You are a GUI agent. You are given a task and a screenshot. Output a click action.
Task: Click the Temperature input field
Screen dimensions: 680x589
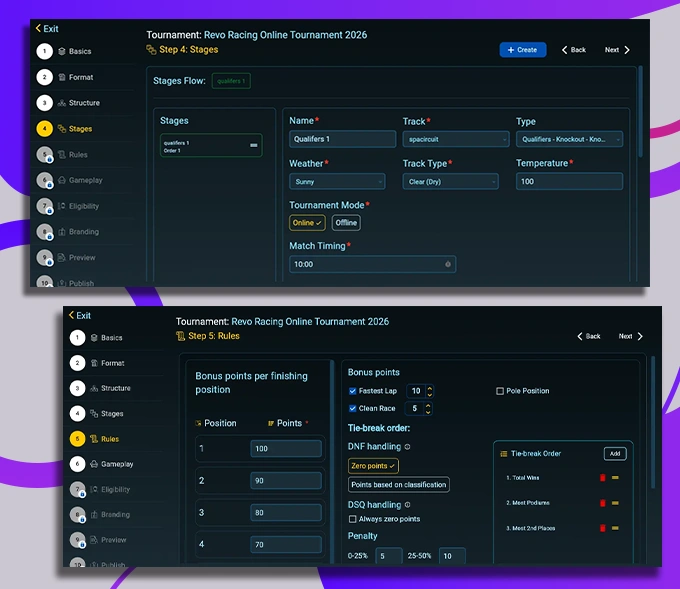coord(568,182)
